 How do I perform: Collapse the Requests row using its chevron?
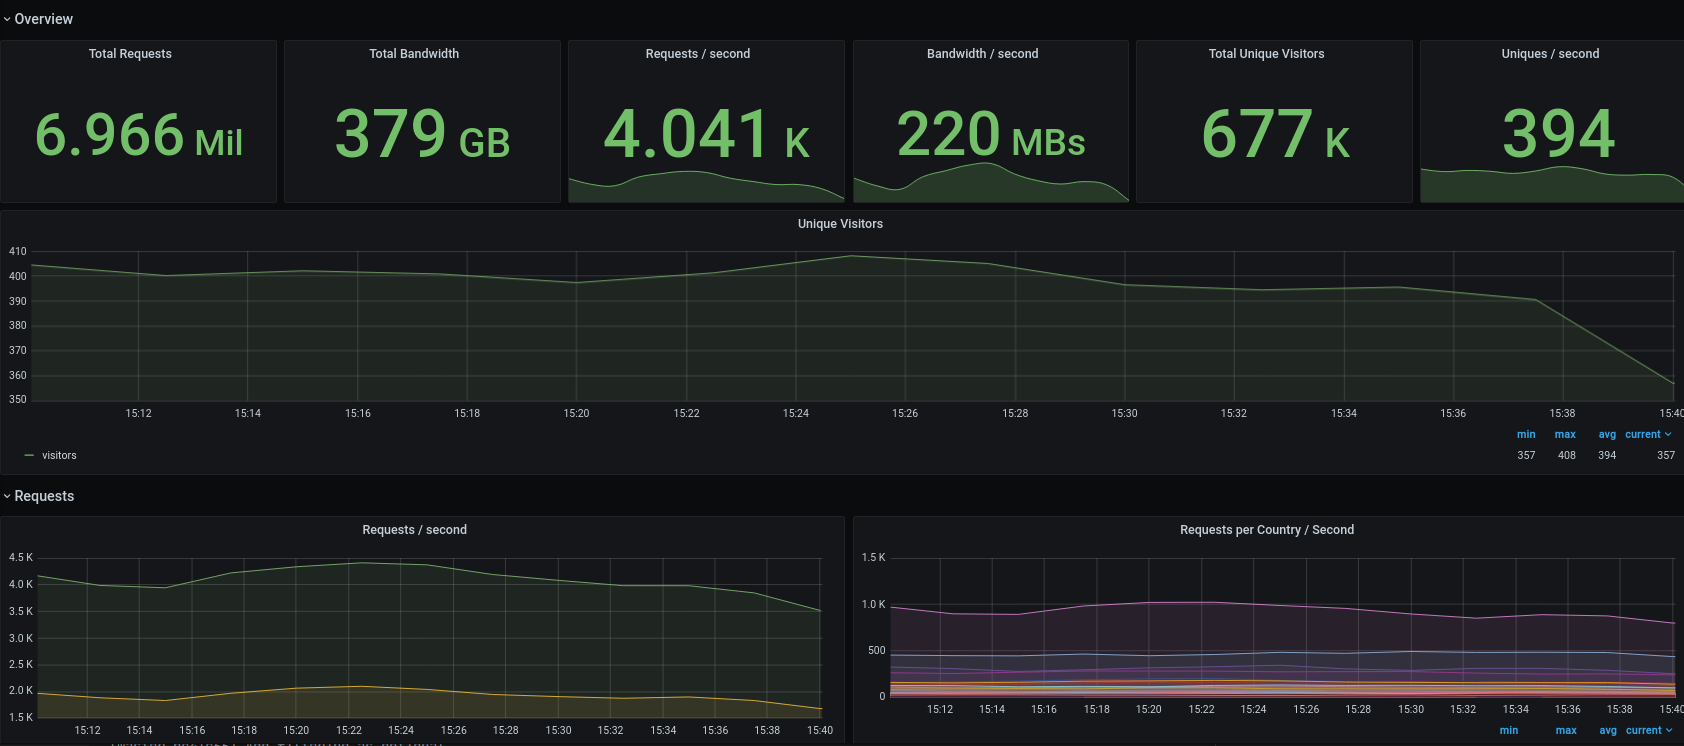[7, 496]
